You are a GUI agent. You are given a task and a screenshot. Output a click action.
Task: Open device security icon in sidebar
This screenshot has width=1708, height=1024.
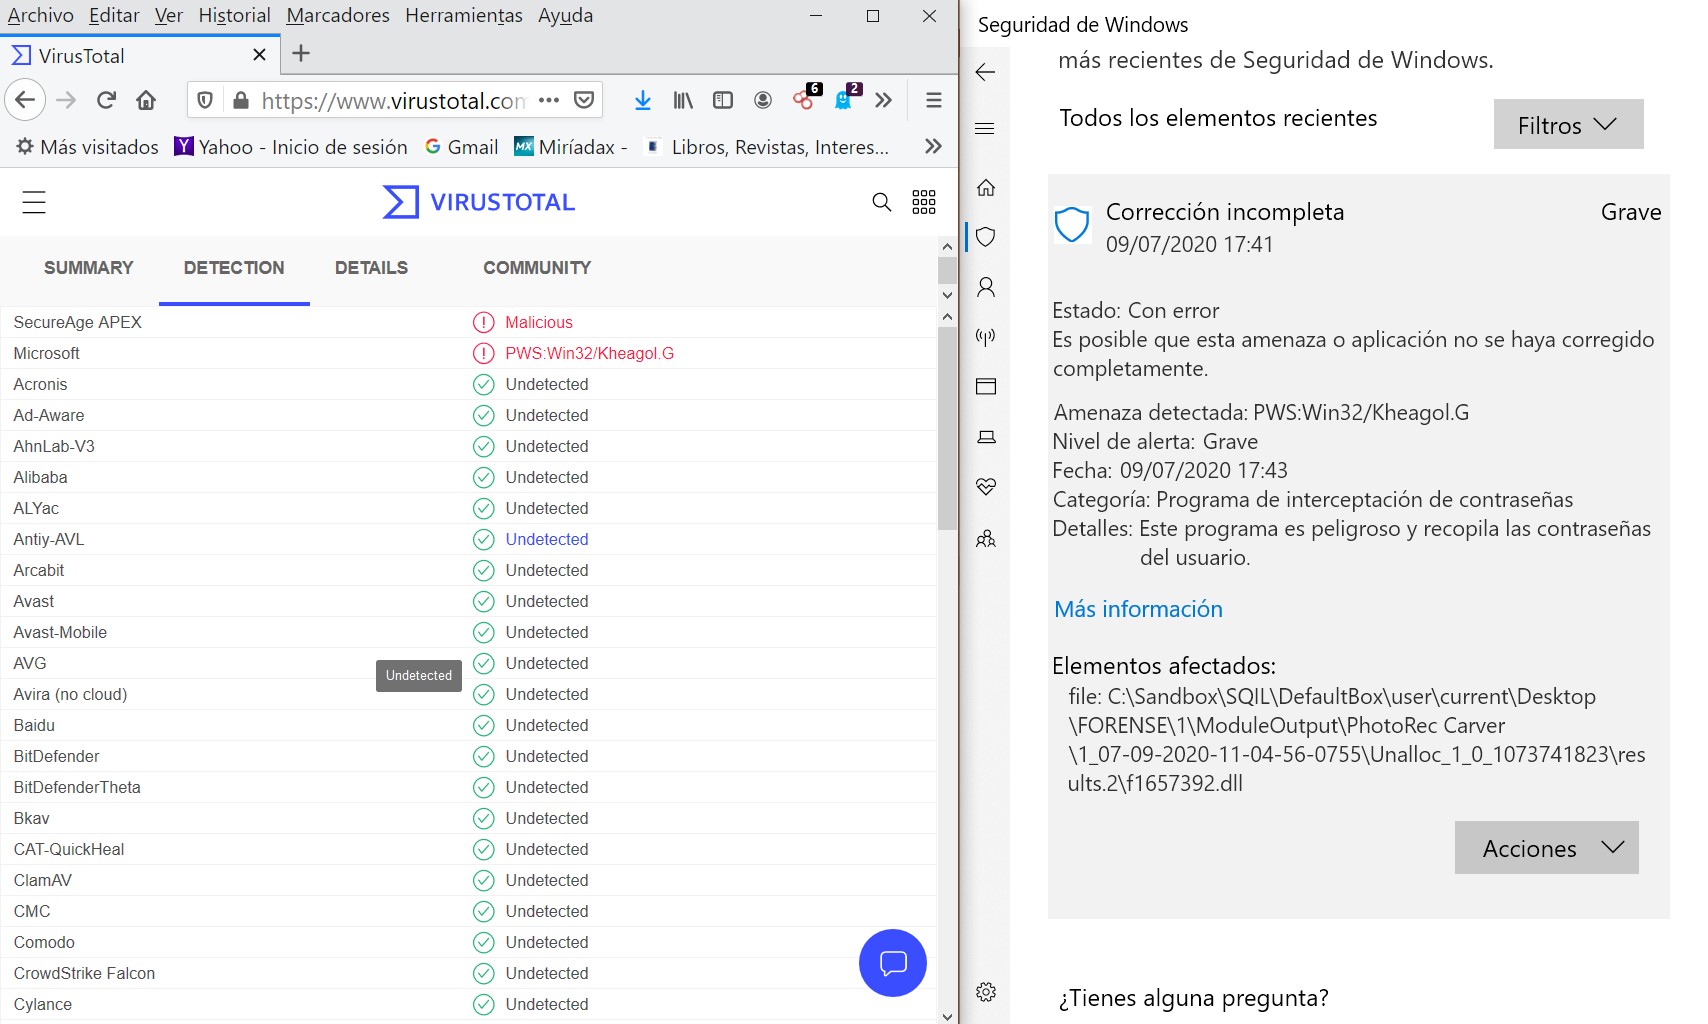tap(986, 437)
